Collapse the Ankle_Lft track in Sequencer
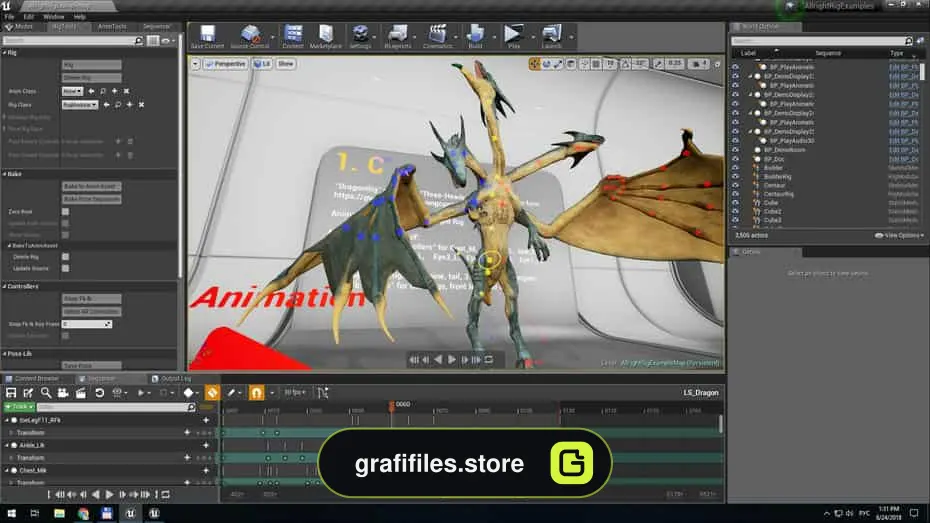This screenshot has height=523, width=930. pos(7,445)
